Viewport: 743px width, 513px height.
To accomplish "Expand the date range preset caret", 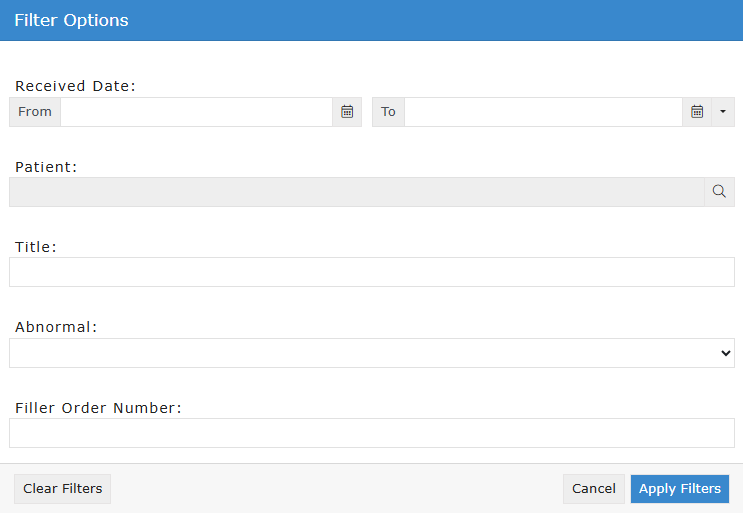I will [723, 112].
